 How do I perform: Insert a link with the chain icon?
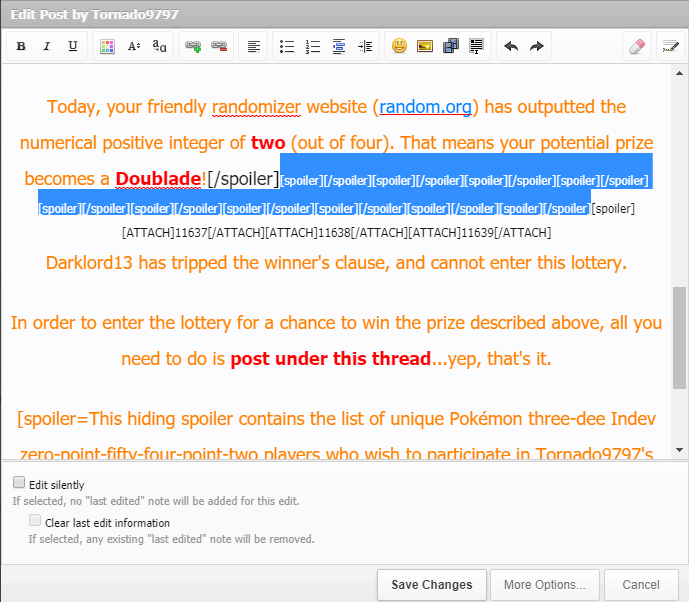pos(193,47)
